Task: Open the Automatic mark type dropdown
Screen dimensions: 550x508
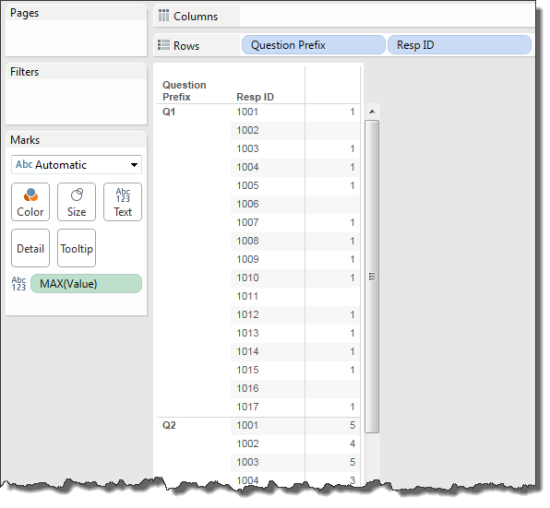Action: coord(76,165)
